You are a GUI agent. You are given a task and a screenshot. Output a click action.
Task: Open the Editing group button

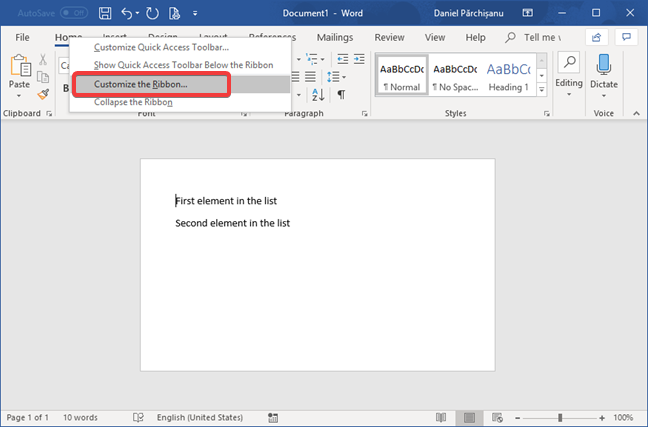(x=569, y=75)
